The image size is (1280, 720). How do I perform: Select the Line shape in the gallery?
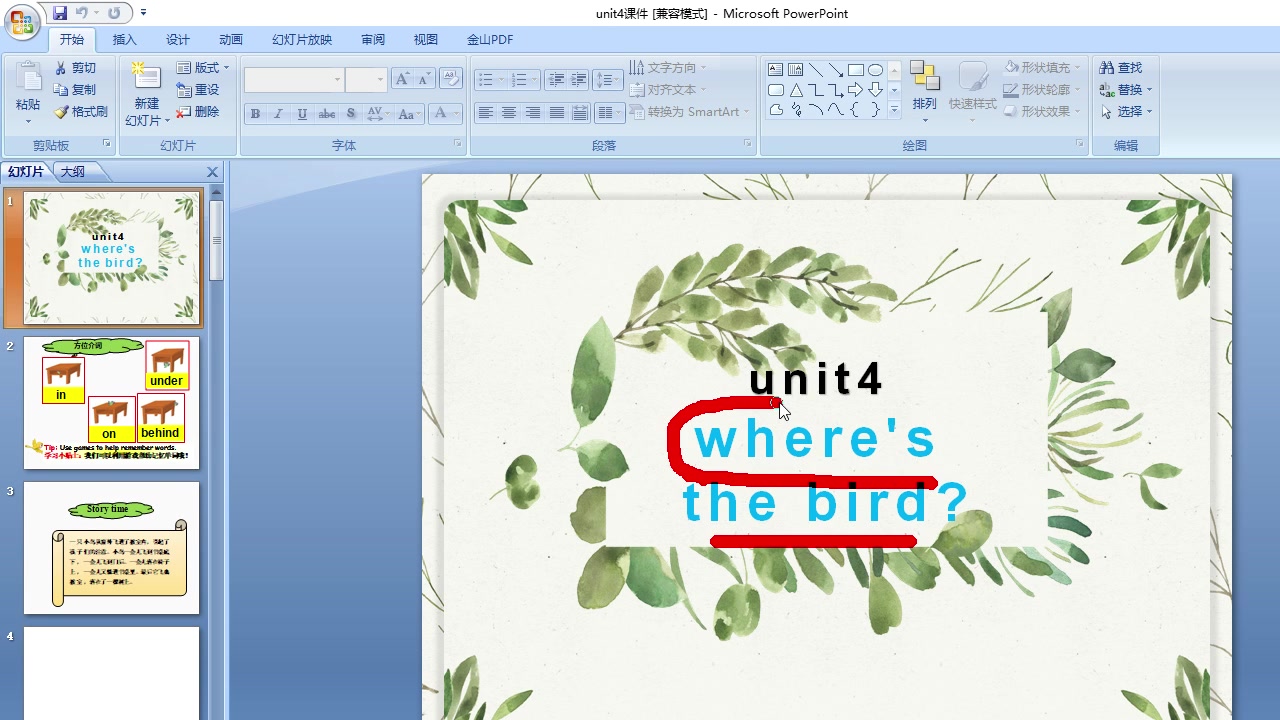tap(816, 70)
